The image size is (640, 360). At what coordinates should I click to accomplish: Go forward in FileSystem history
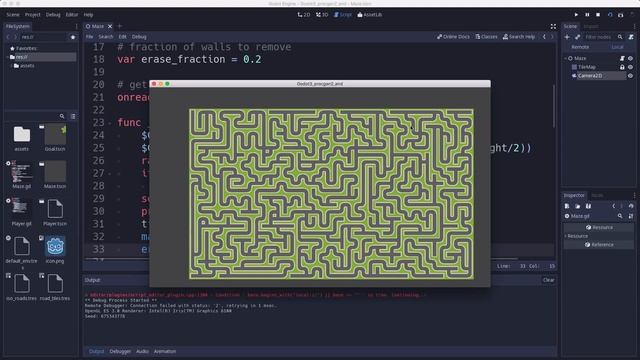[16, 37]
